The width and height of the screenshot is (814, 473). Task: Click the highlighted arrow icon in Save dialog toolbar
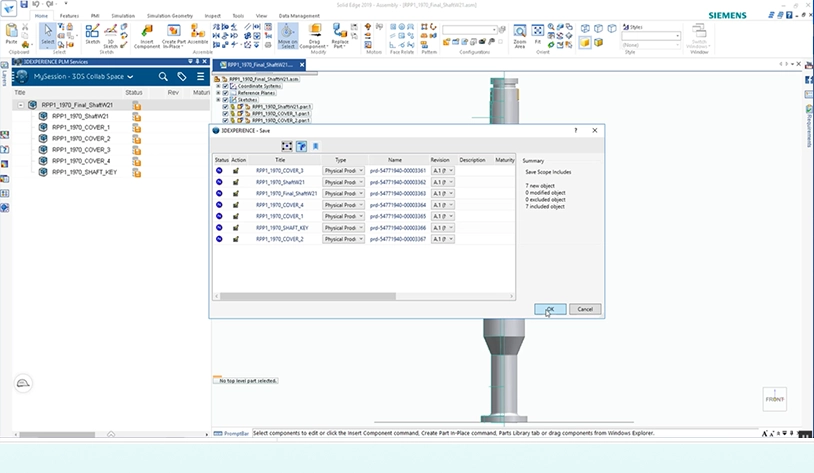pyautogui.click(x=301, y=146)
